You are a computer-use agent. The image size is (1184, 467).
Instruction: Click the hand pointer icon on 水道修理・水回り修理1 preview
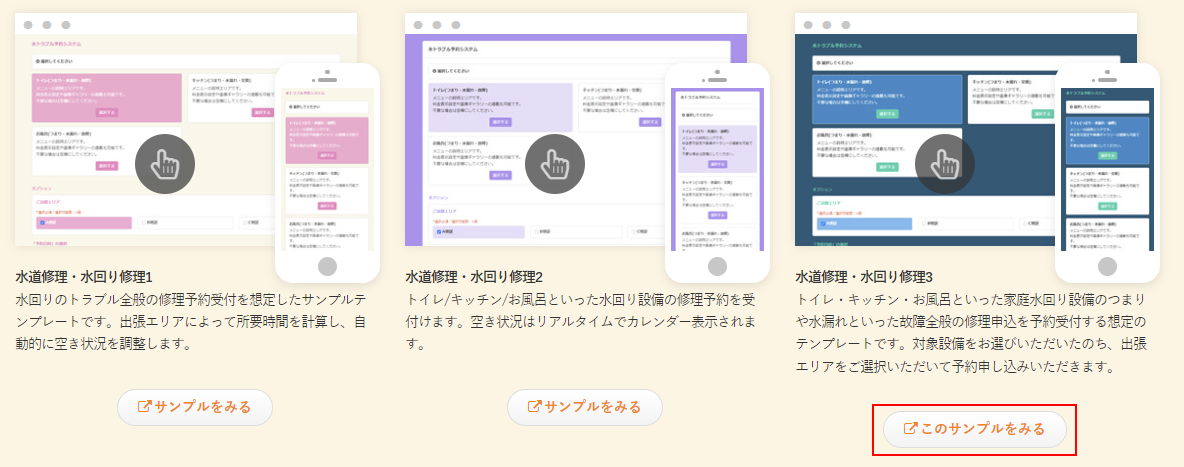click(165, 164)
